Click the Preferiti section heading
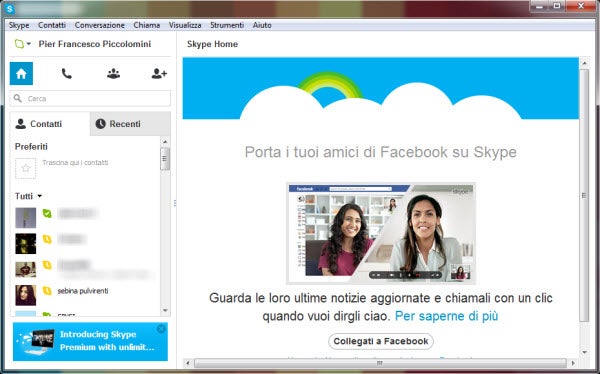 pyautogui.click(x=31, y=147)
